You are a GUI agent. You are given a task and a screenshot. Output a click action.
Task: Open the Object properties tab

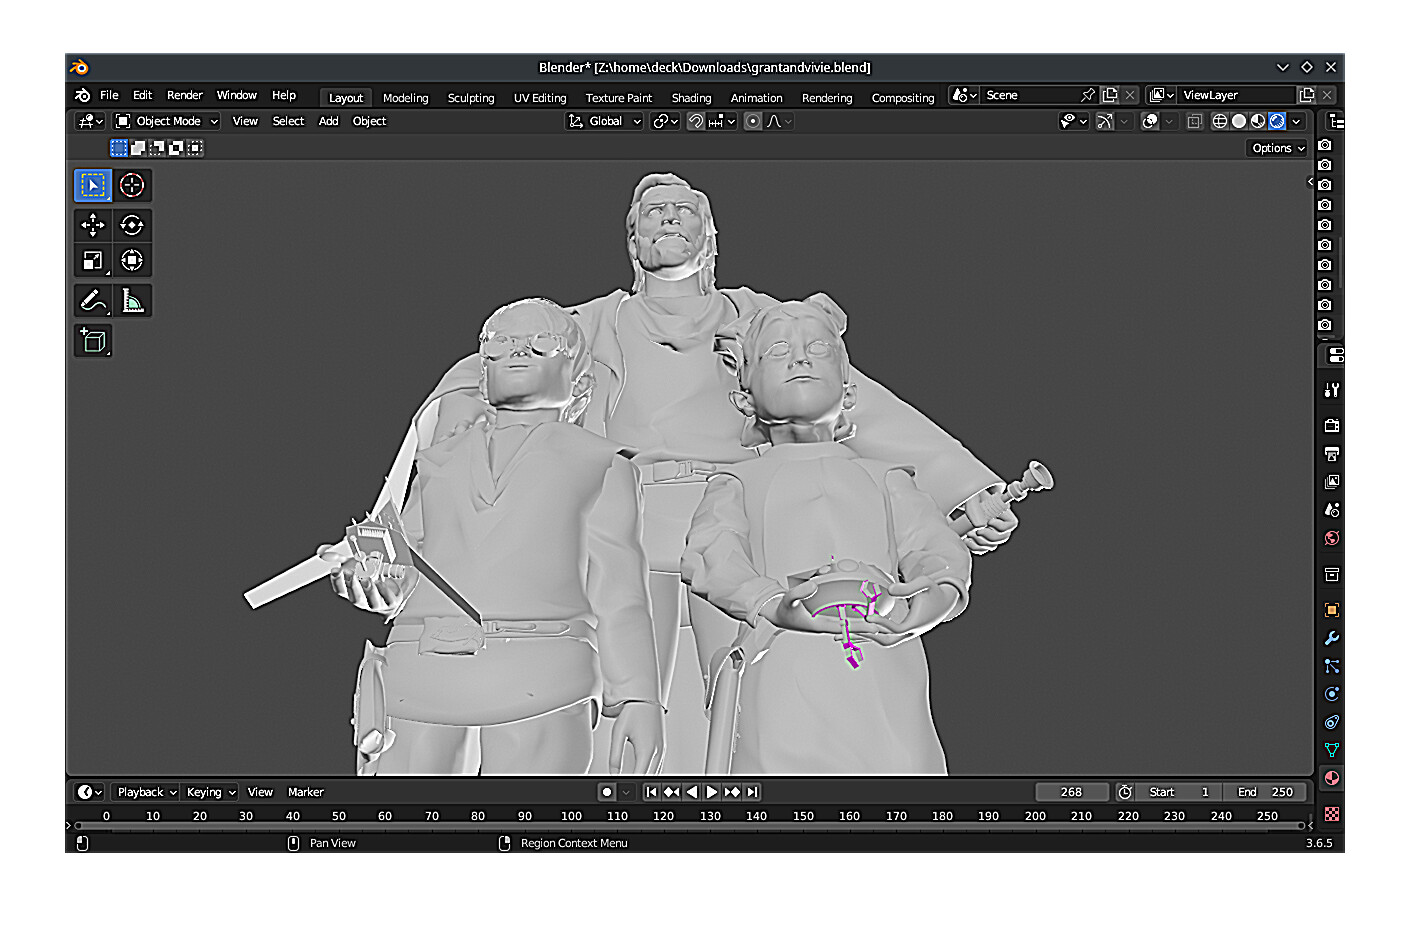[1332, 610]
